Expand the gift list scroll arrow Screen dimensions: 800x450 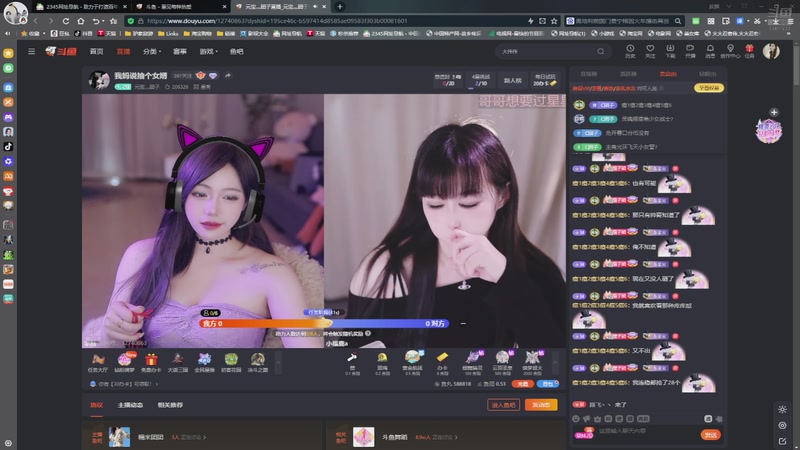click(x=555, y=363)
